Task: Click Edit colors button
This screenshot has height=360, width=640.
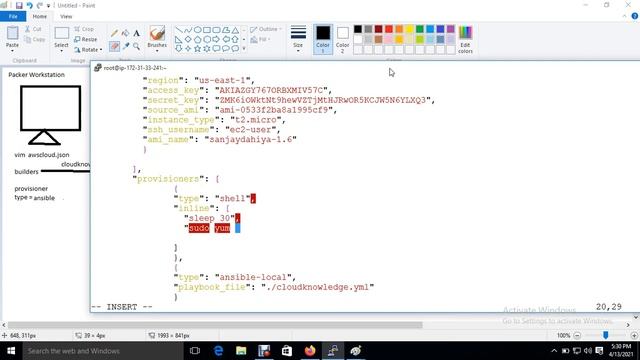Action: point(465,39)
